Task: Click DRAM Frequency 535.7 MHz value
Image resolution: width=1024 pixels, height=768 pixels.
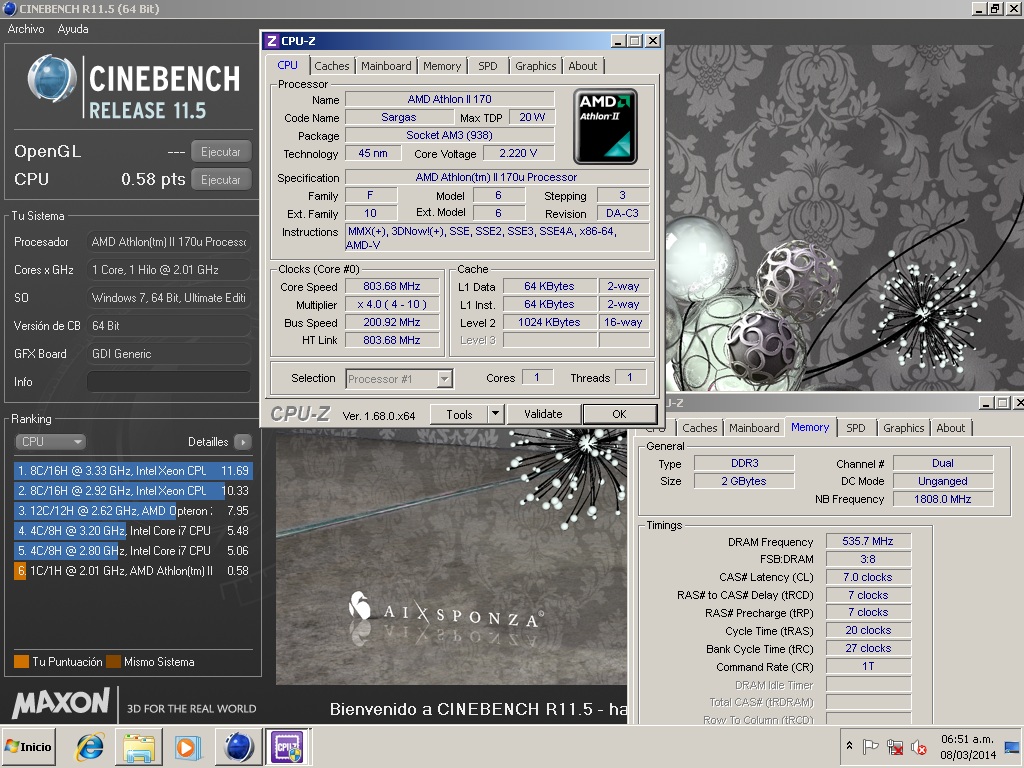Action: pyautogui.click(x=868, y=541)
